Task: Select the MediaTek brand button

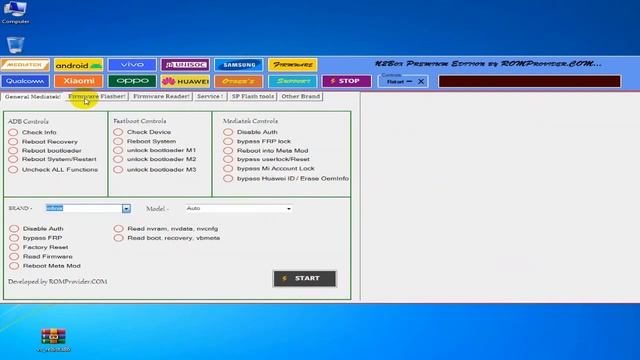Action: click(25, 65)
